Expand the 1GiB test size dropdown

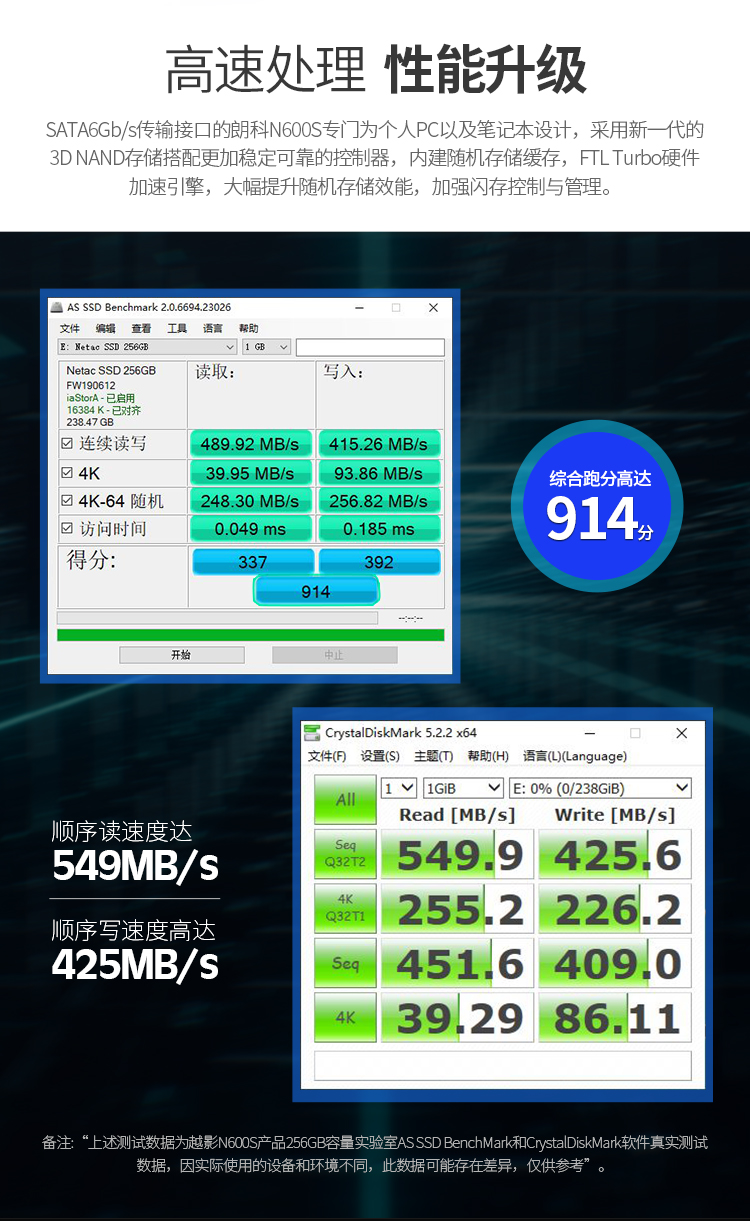pos(463,788)
